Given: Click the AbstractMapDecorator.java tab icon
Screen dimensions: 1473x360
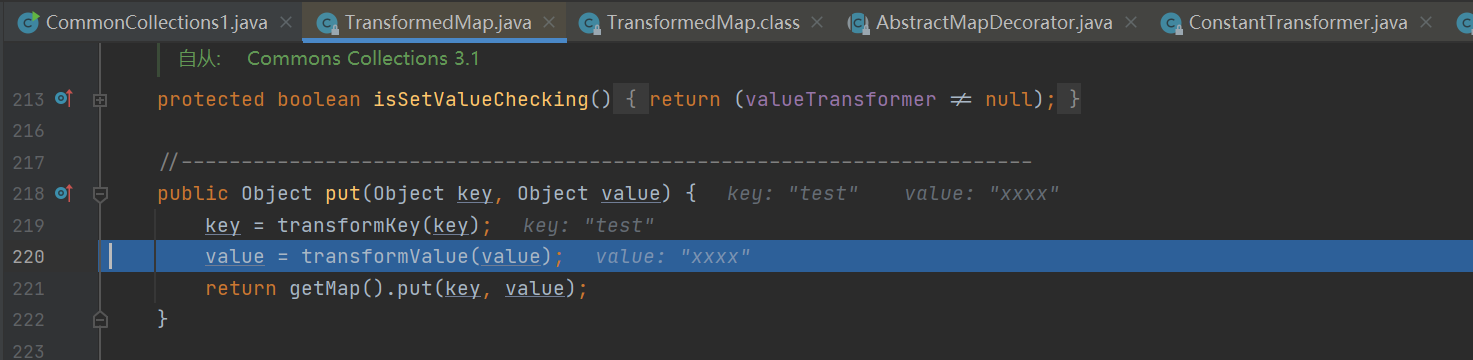Looking at the screenshot, I should pos(857,21).
